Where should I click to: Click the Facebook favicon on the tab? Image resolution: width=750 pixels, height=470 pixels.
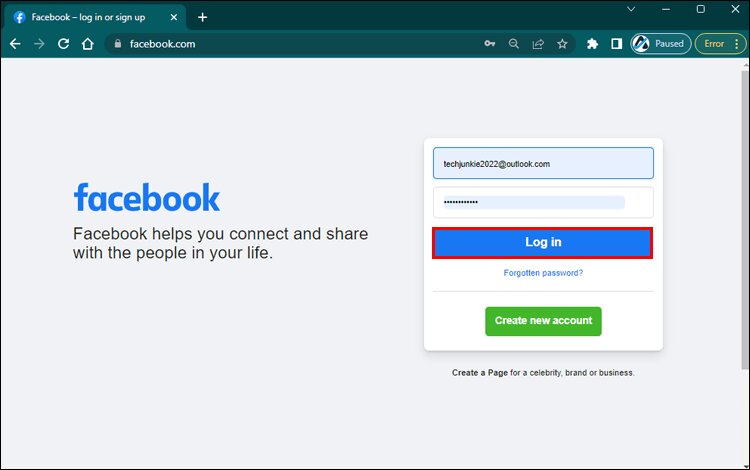pos(19,17)
